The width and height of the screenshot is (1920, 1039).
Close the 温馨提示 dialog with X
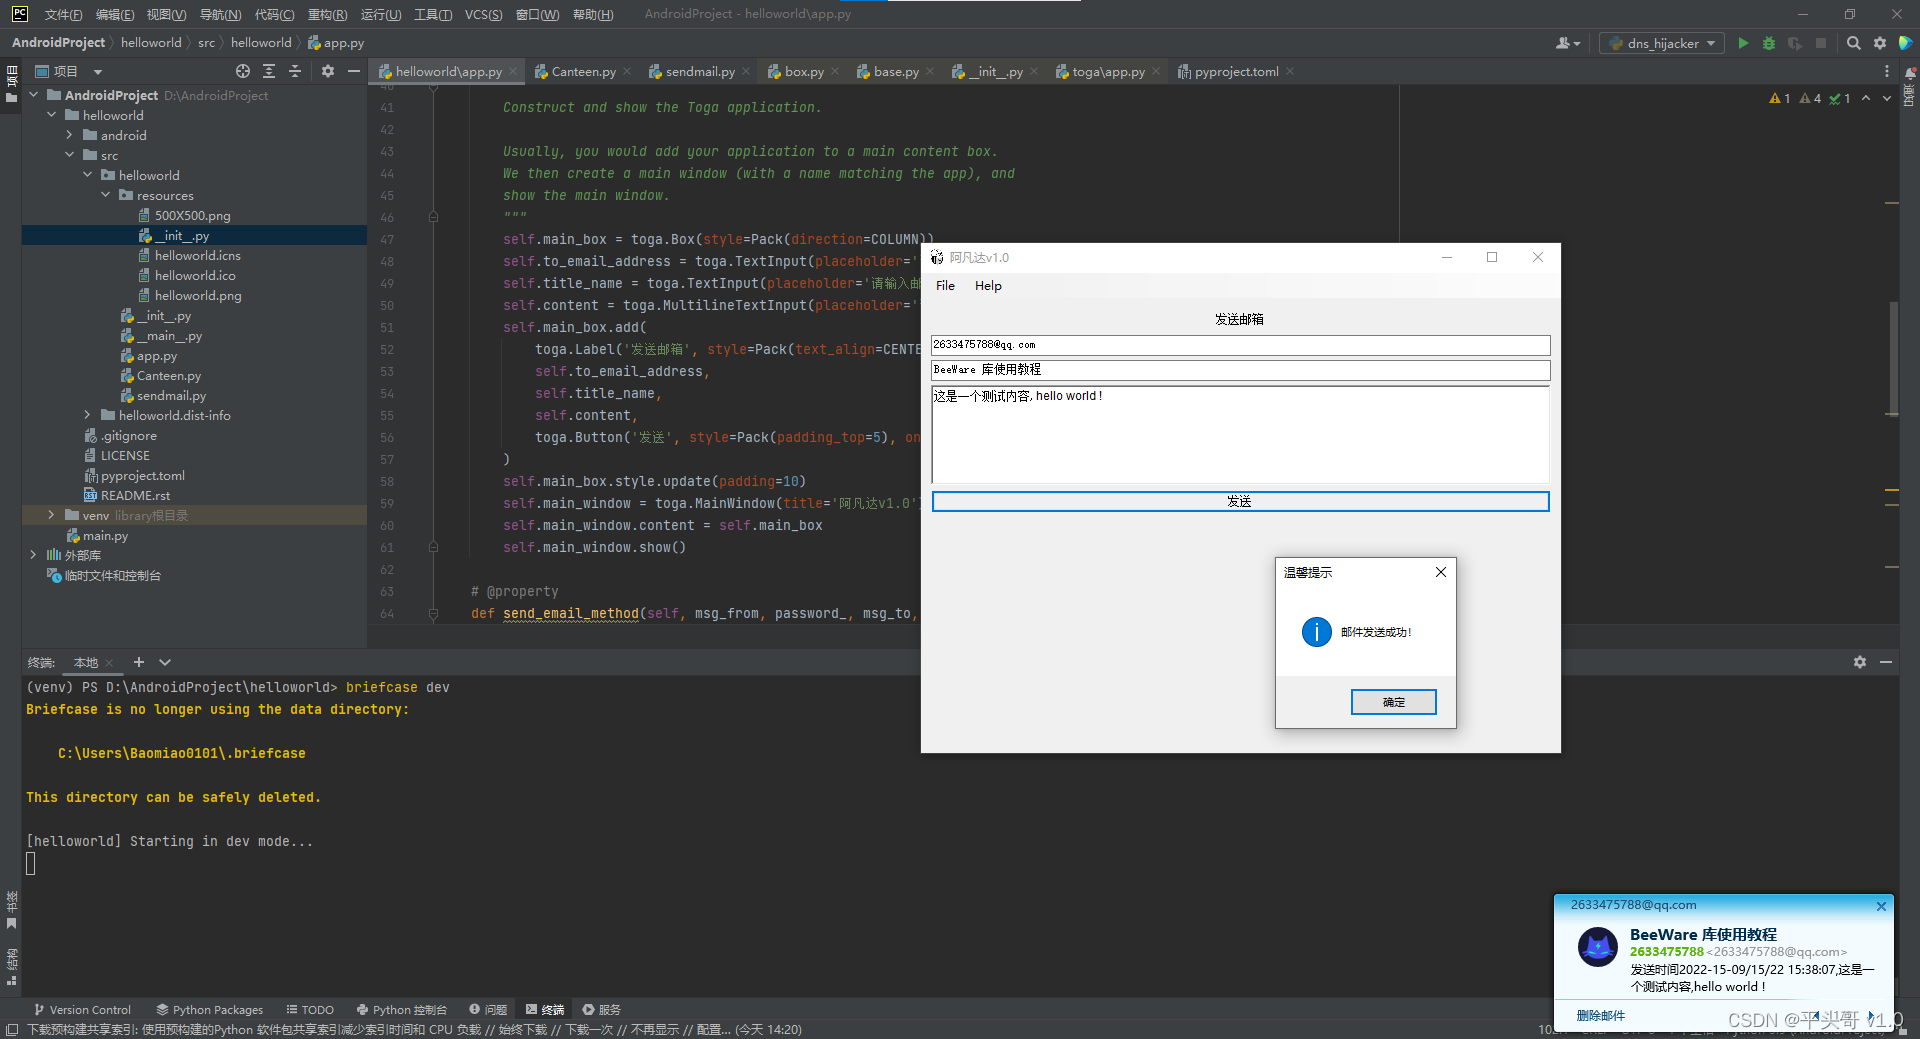1441,572
